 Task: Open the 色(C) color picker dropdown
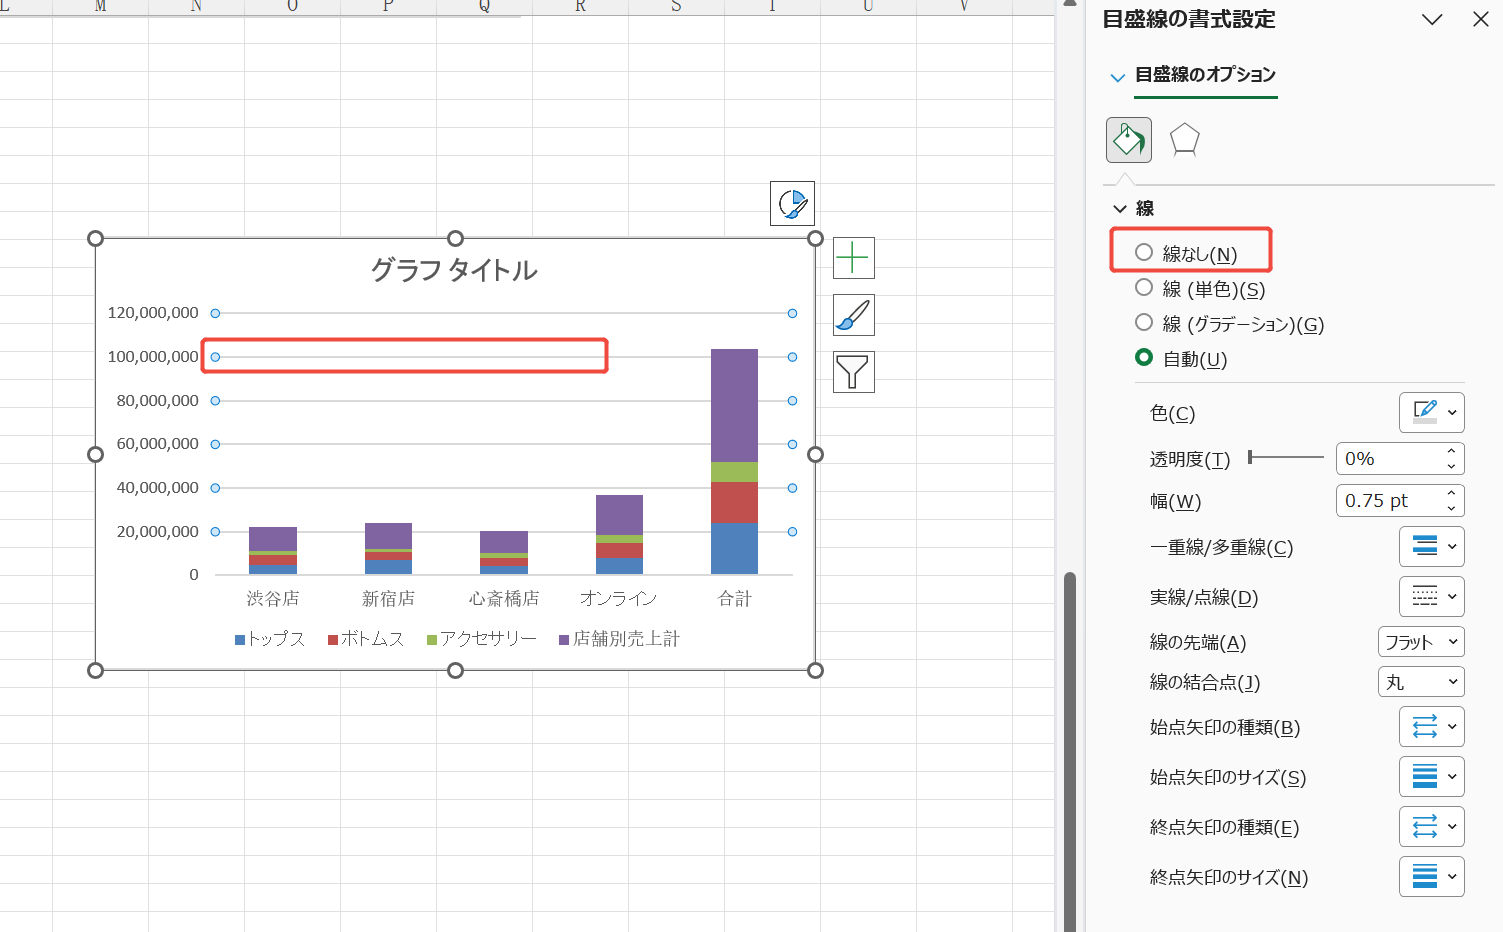click(1431, 412)
